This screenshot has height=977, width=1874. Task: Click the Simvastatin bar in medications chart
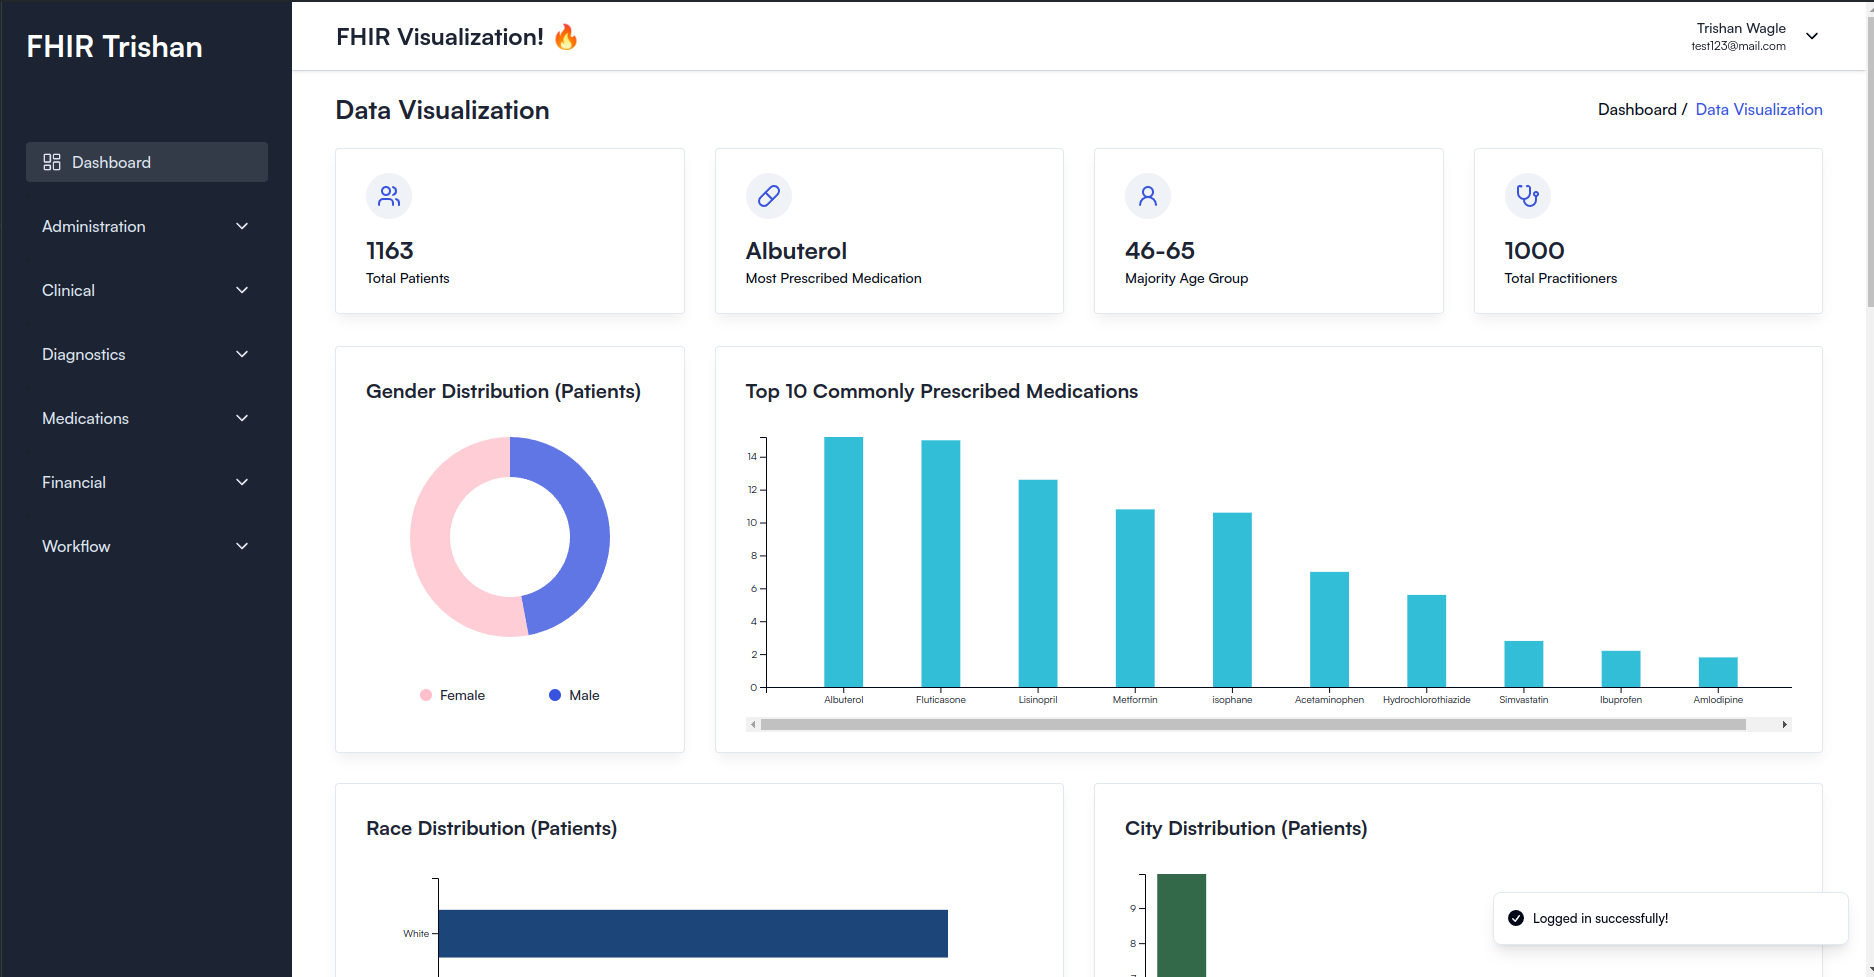click(x=1524, y=664)
